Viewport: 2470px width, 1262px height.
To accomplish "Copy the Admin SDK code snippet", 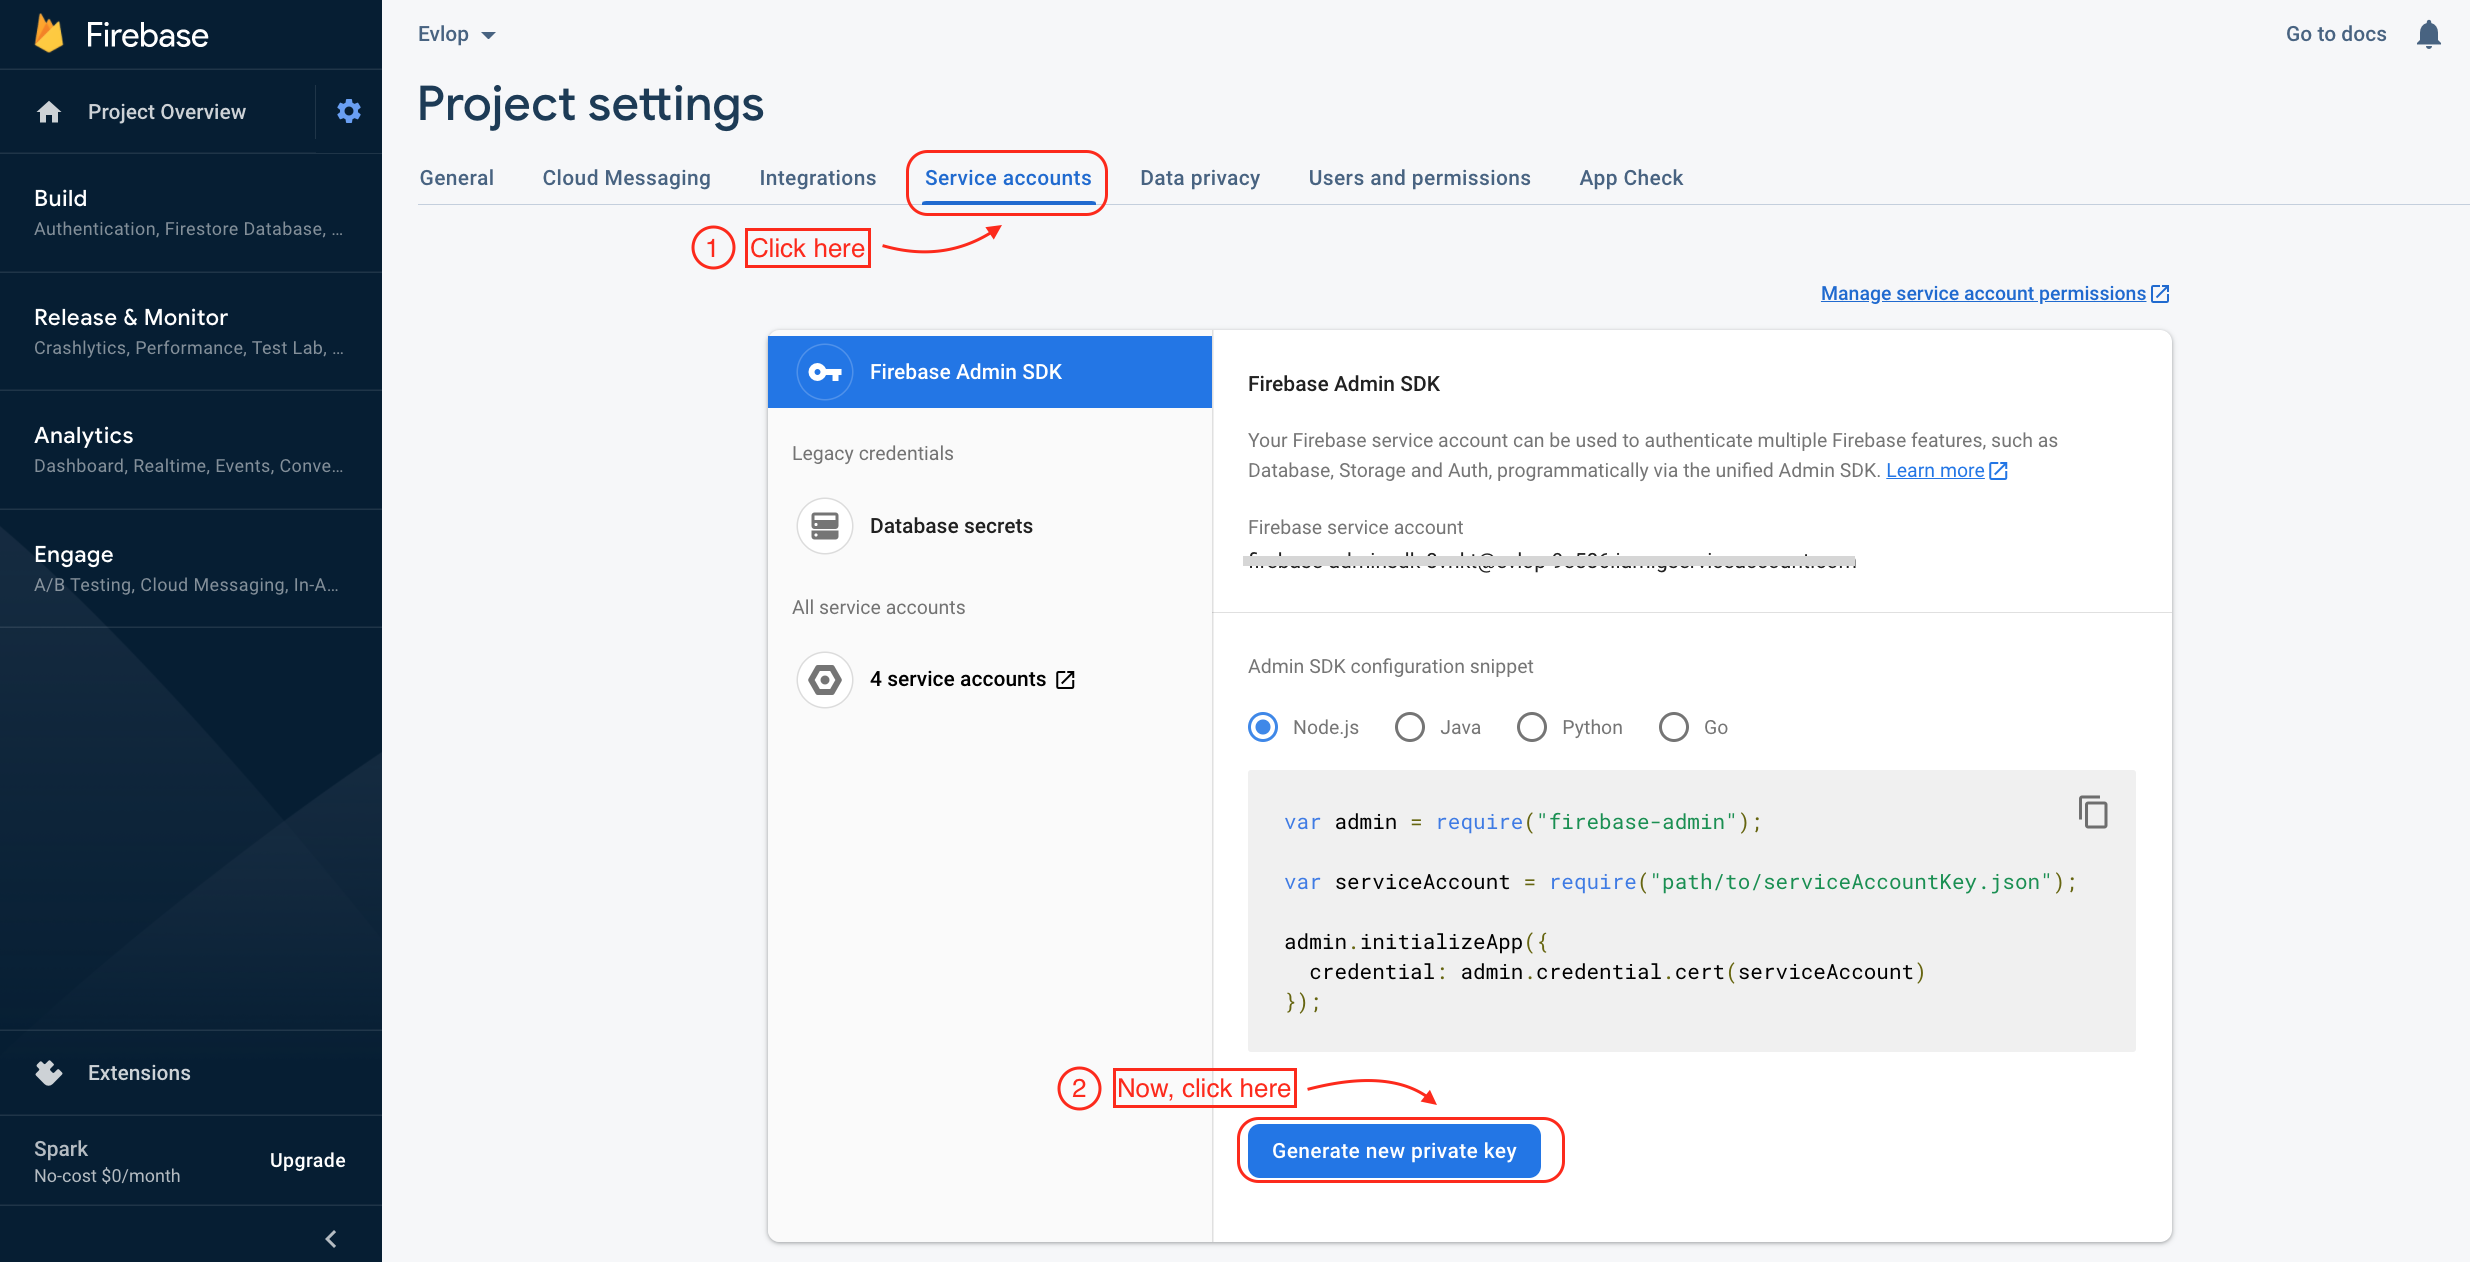I will tap(2093, 812).
